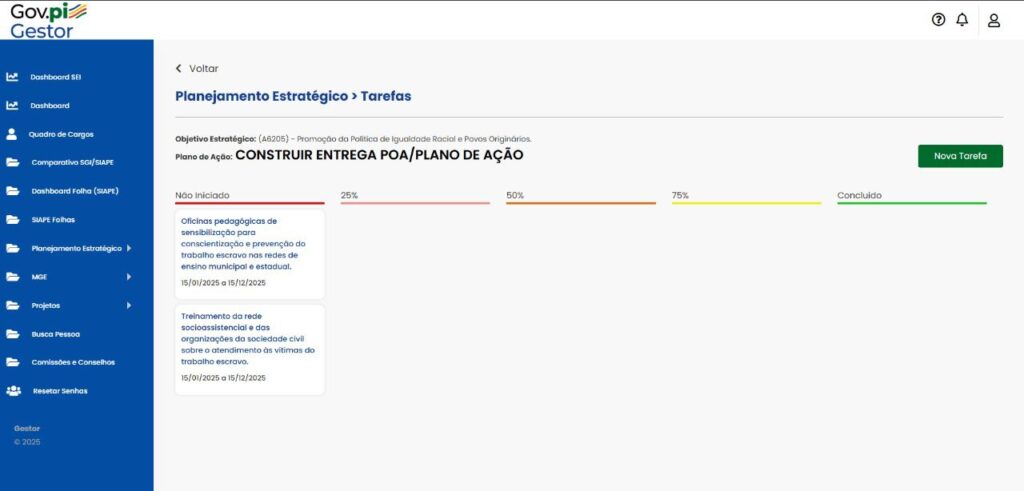Go to Quadro de Cargos

point(61,134)
